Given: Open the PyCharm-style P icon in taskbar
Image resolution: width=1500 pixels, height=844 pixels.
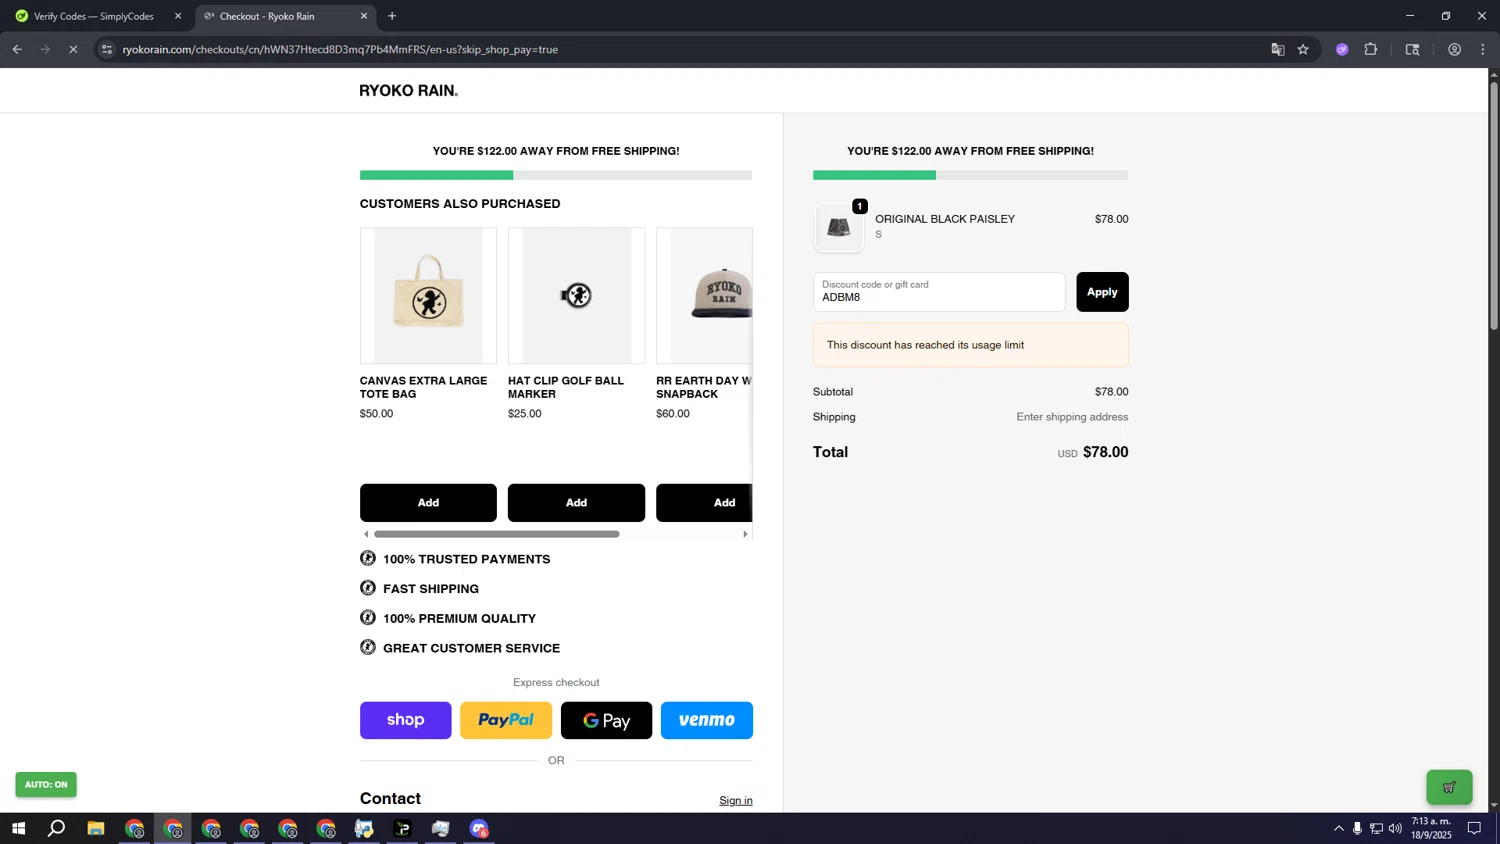Looking at the screenshot, I should coord(402,829).
